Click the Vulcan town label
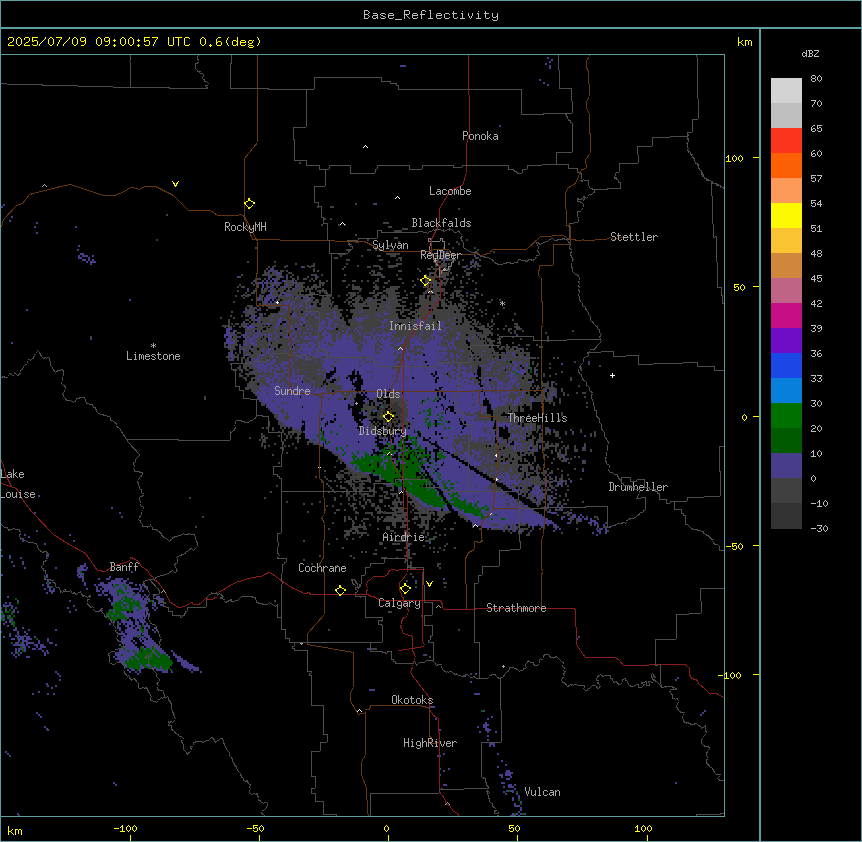862x842 pixels. tap(542, 792)
